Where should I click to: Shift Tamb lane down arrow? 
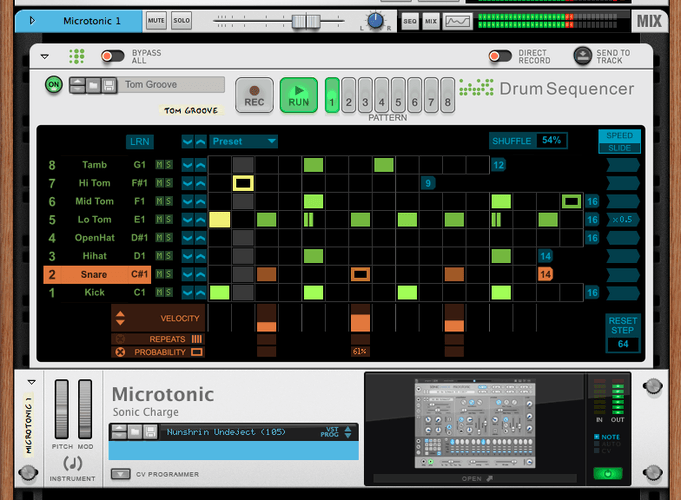(x=187, y=165)
